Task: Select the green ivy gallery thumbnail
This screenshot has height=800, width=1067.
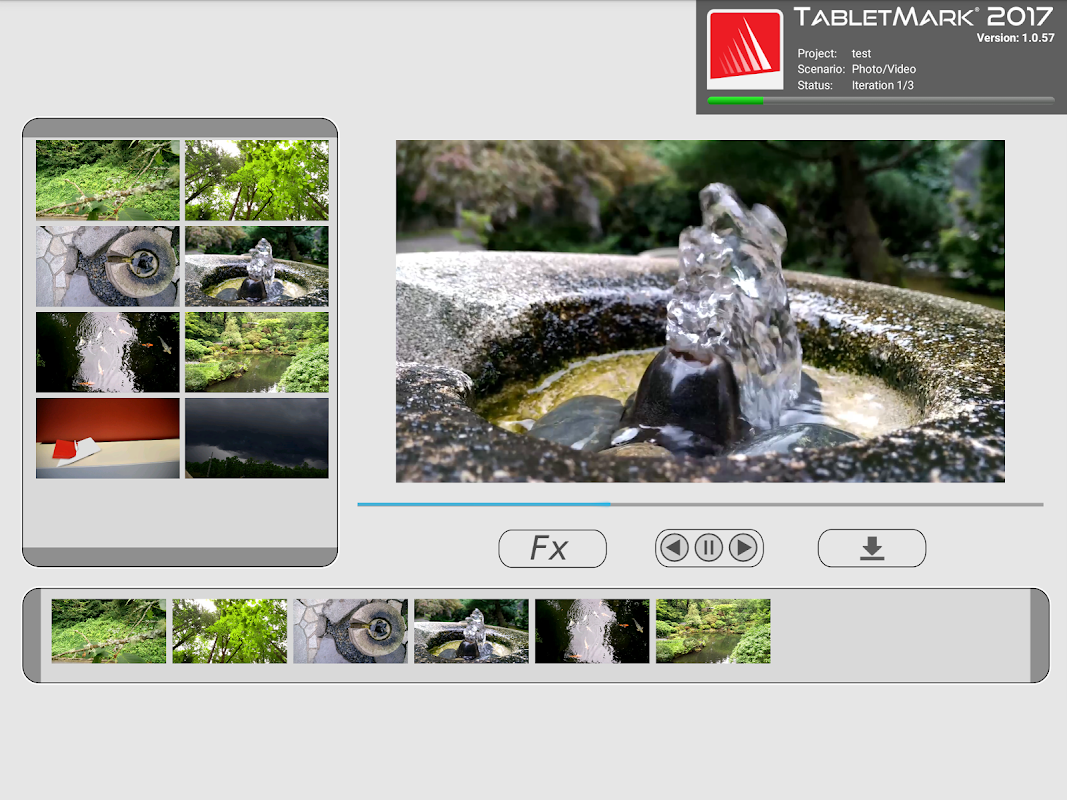Action: pyautogui.click(x=108, y=180)
